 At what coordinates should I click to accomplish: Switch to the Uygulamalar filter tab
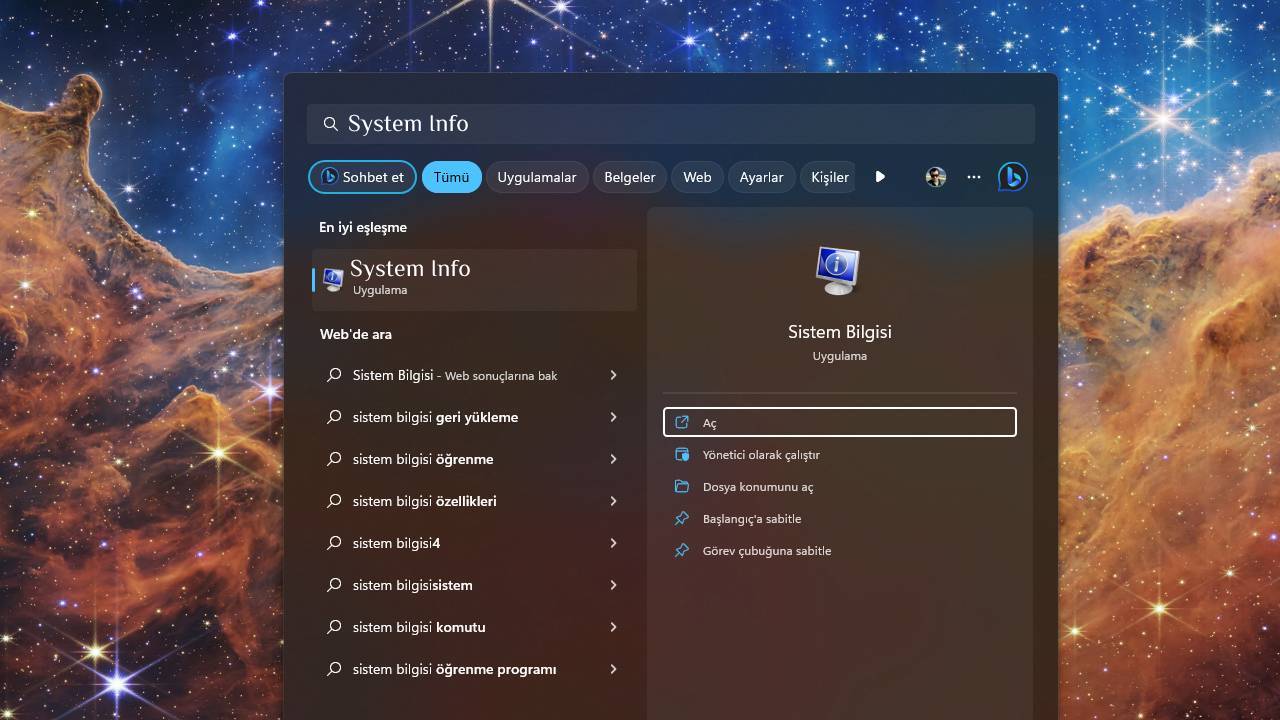(x=537, y=177)
